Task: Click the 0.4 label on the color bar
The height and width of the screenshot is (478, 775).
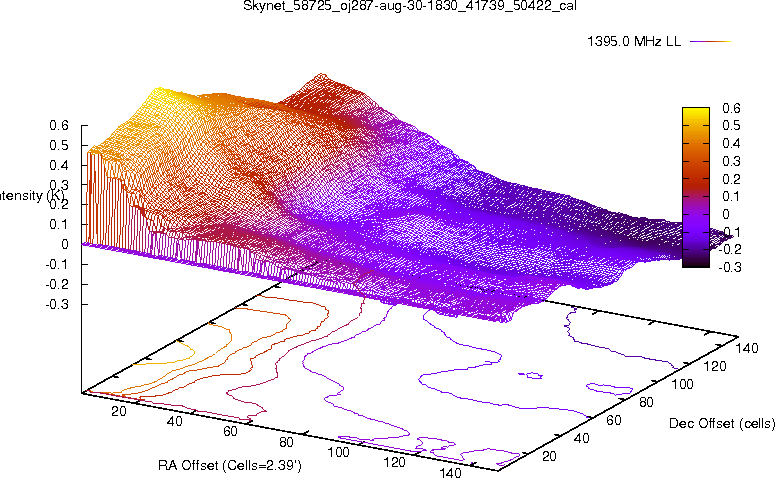Action: 731,143
